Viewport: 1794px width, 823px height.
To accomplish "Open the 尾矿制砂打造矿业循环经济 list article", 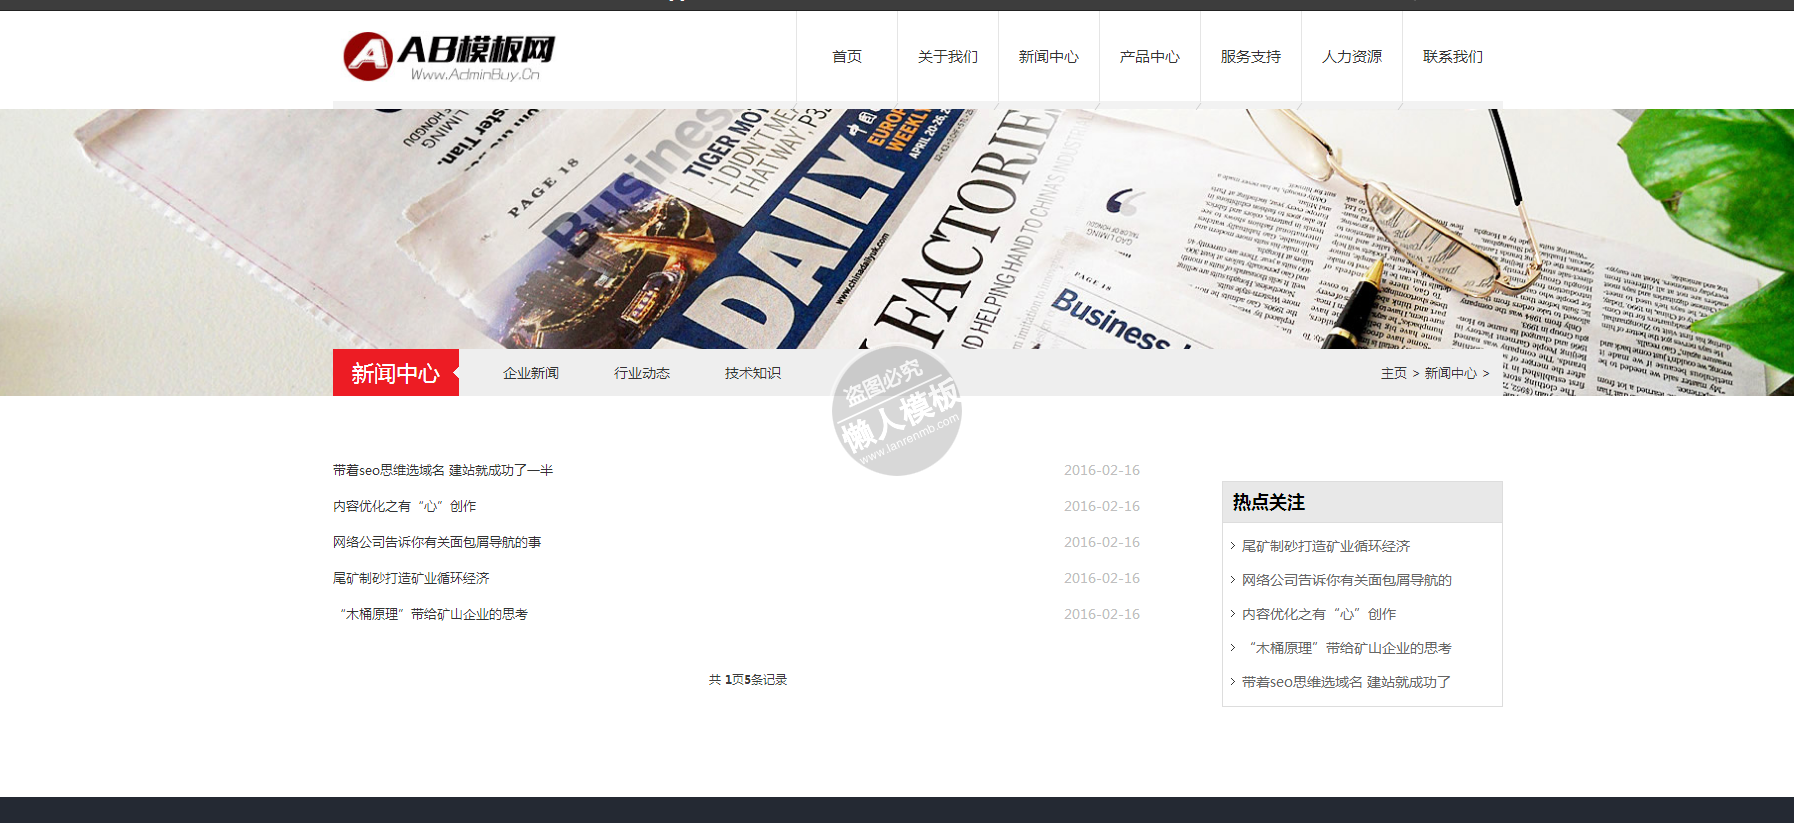I will [x=411, y=578].
